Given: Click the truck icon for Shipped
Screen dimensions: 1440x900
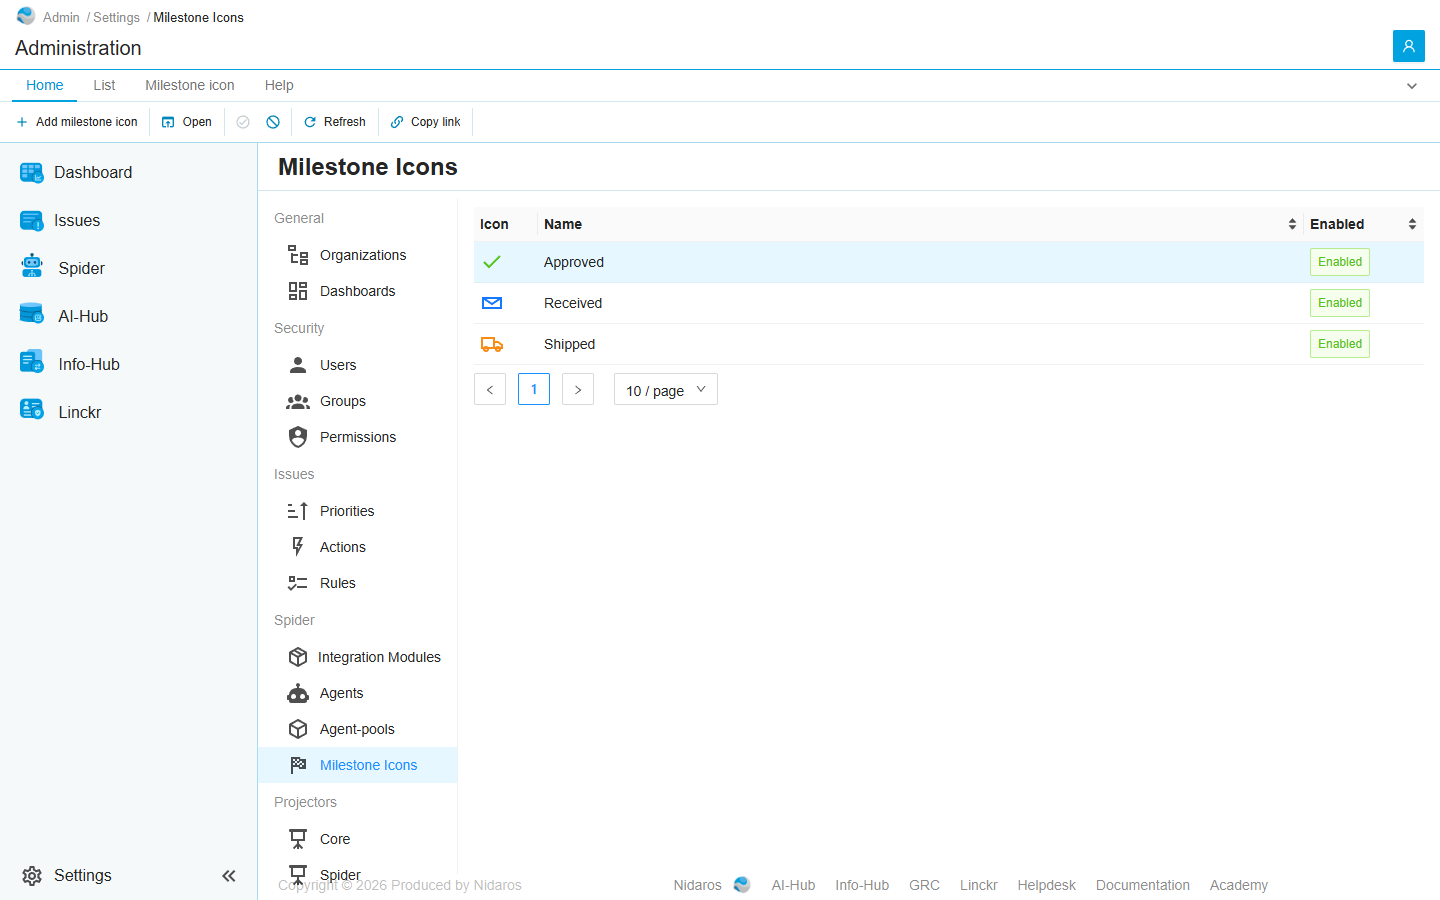Looking at the screenshot, I should pos(492,344).
